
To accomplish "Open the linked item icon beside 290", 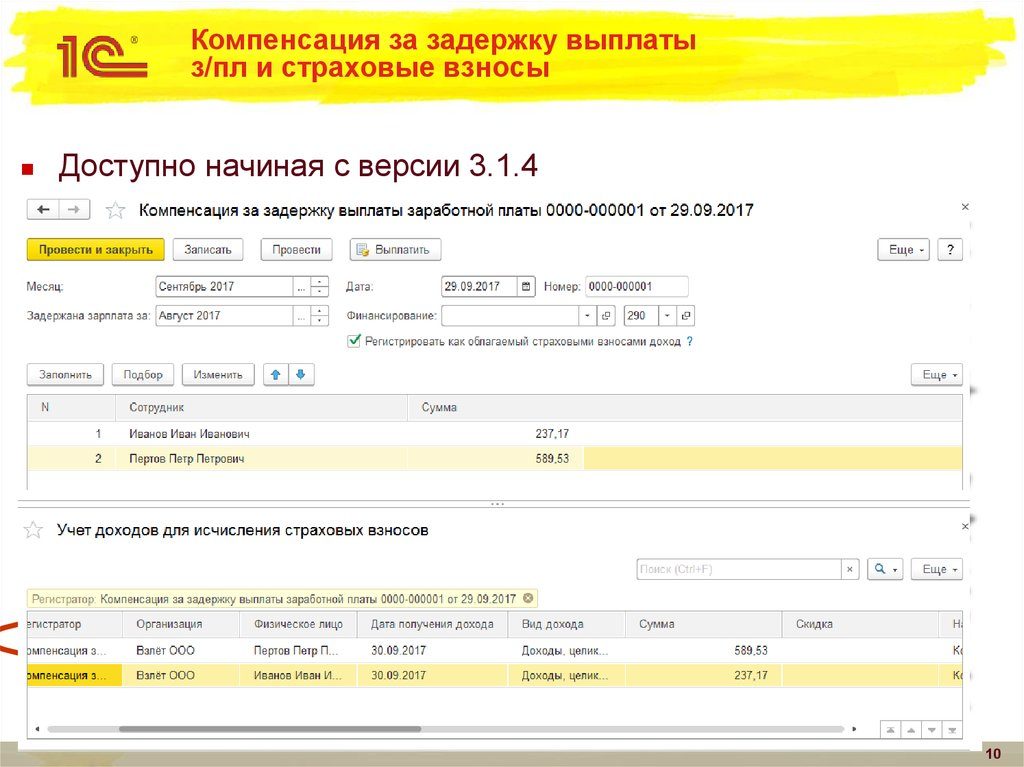I will [x=686, y=316].
